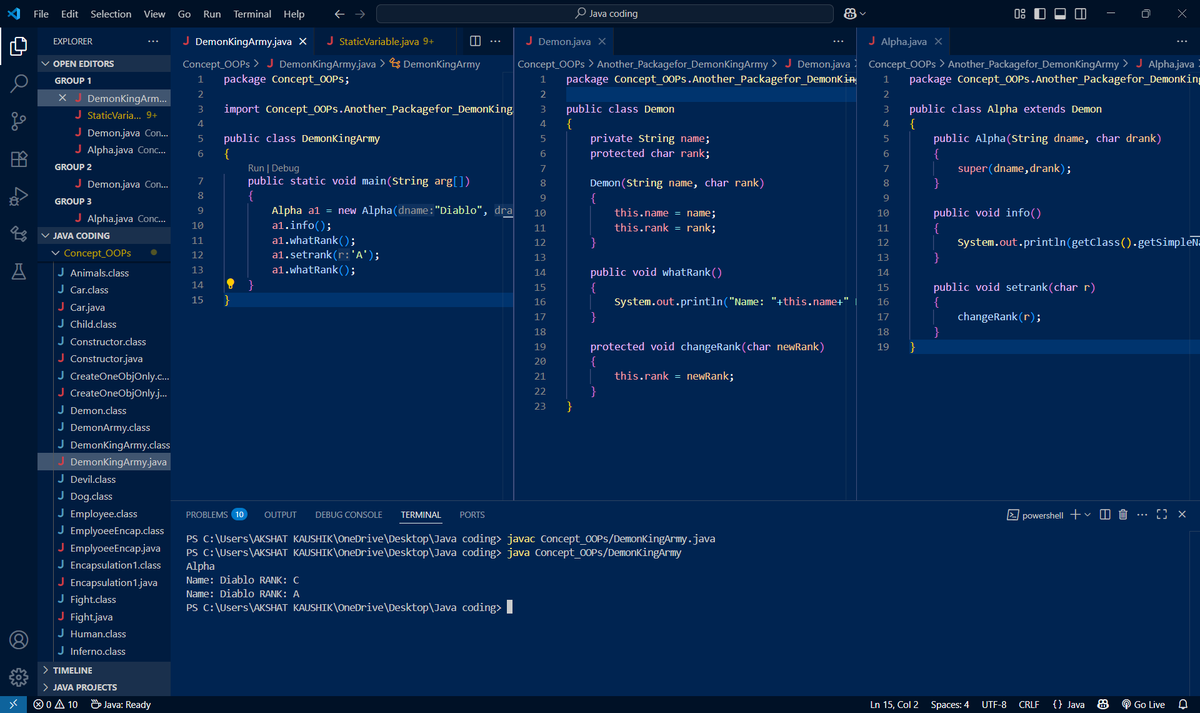Go back with the left arrow
The height and width of the screenshot is (713, 1200).
(340, 14)
